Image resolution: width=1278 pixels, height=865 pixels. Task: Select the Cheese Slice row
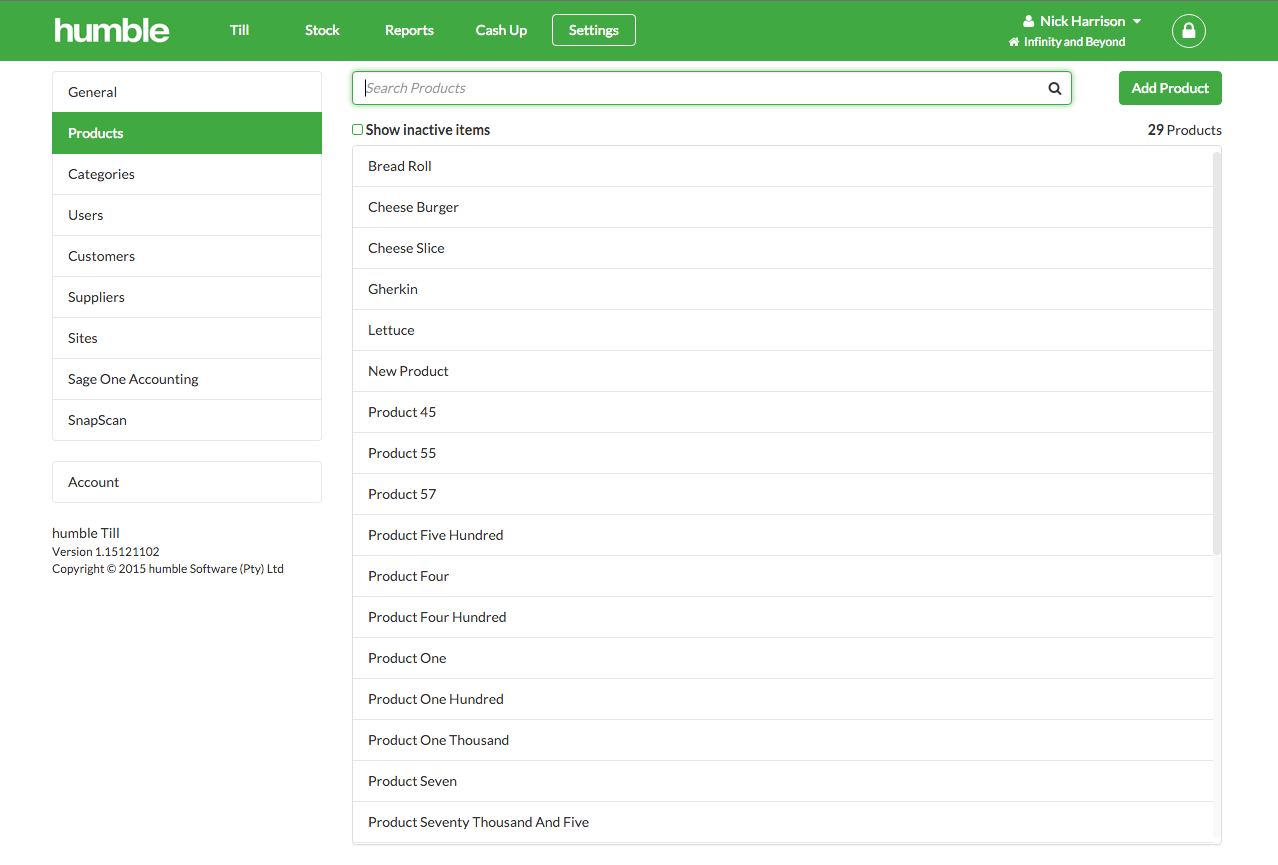(783, 248)
